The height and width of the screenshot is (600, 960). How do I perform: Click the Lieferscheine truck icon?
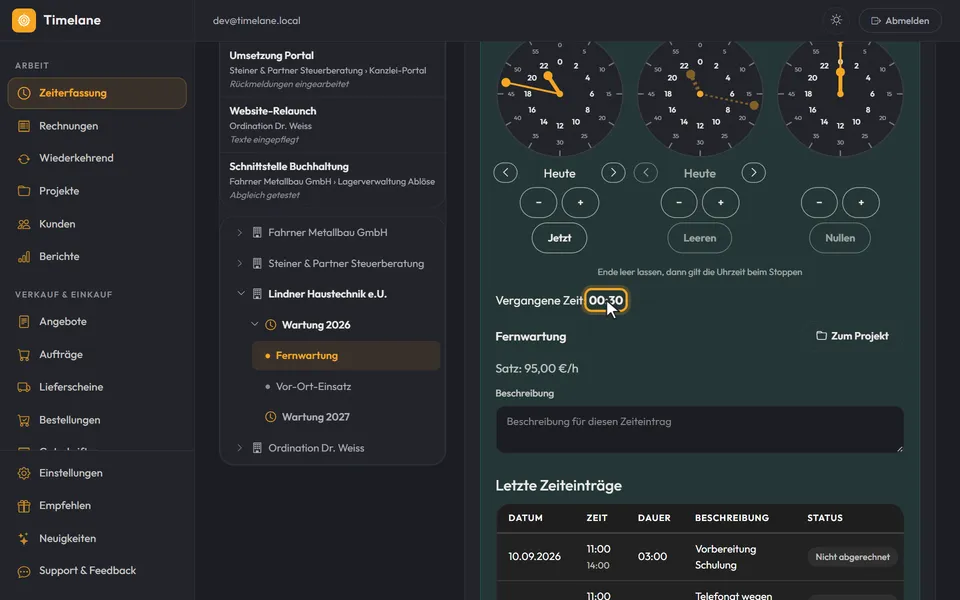coord(24,387)
